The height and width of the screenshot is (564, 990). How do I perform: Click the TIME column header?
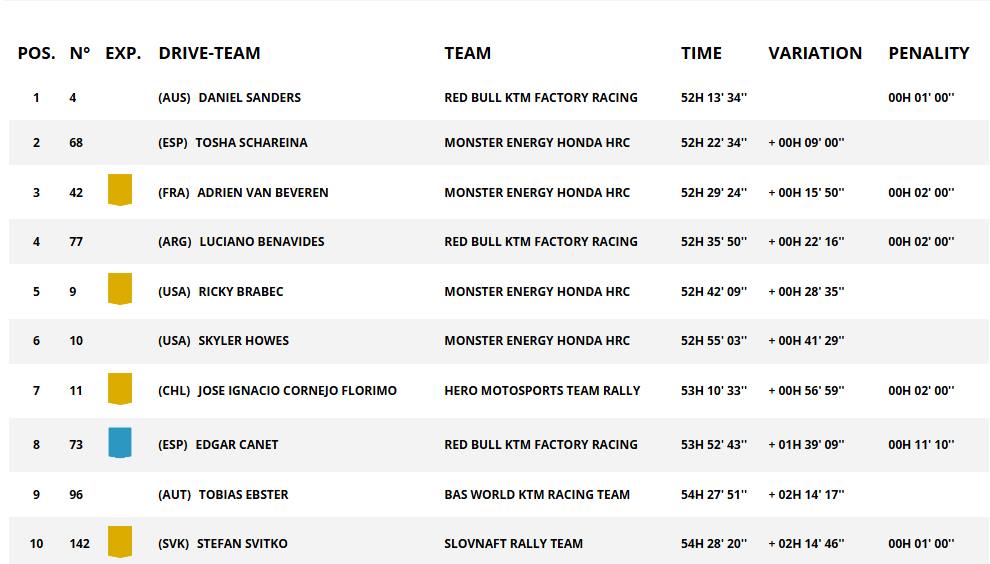click(x=701, y=53)
